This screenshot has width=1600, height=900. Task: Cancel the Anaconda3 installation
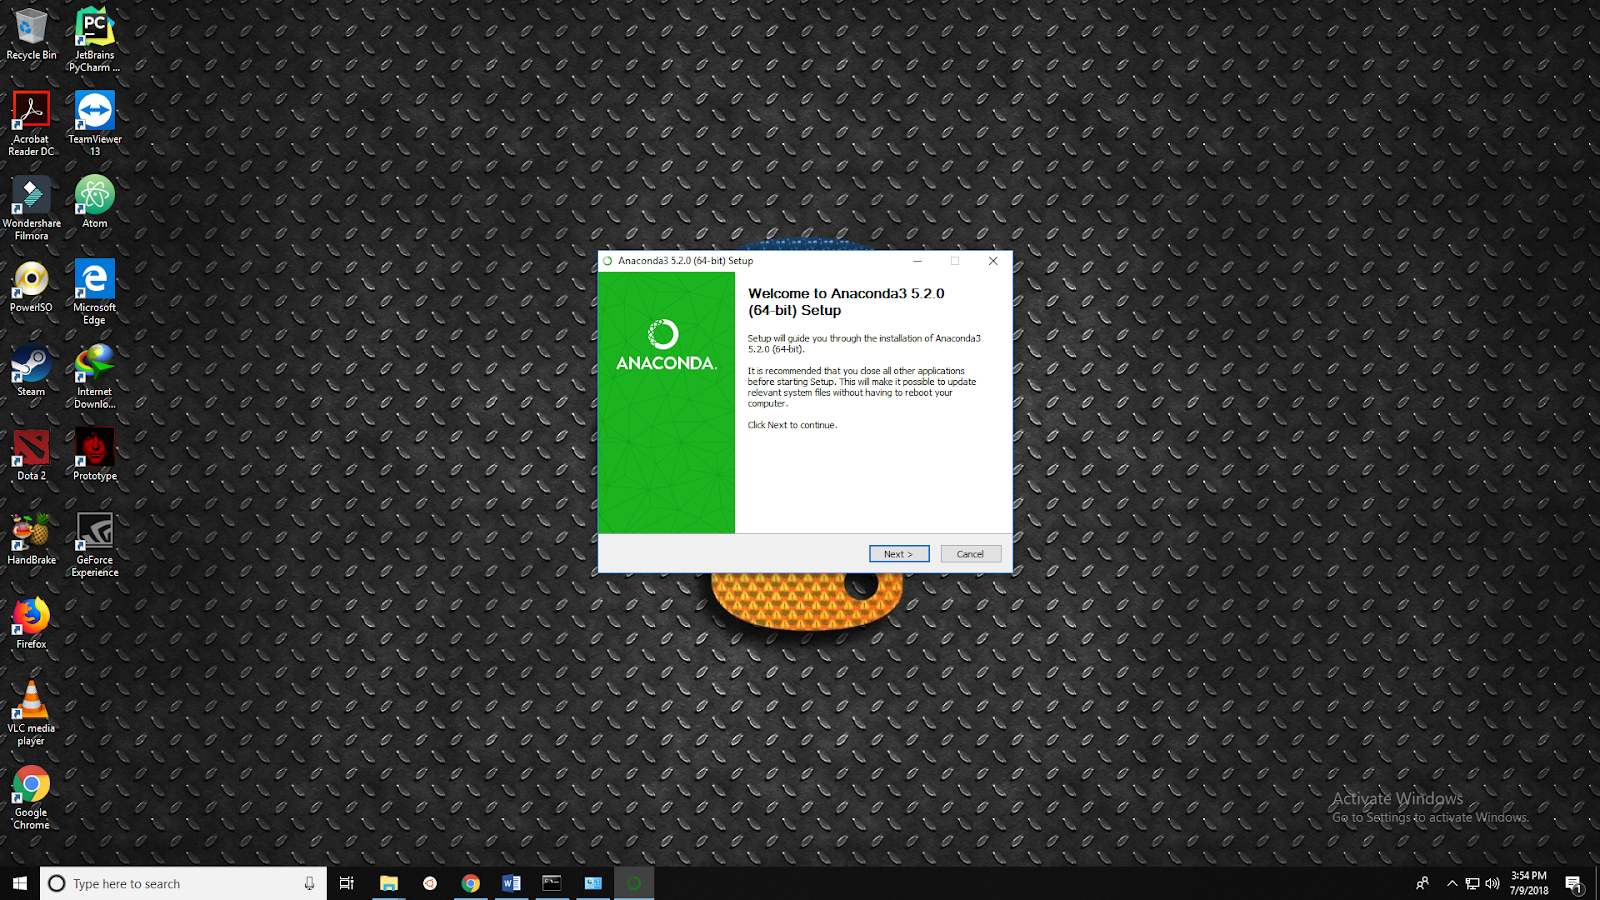pos(970,554)
